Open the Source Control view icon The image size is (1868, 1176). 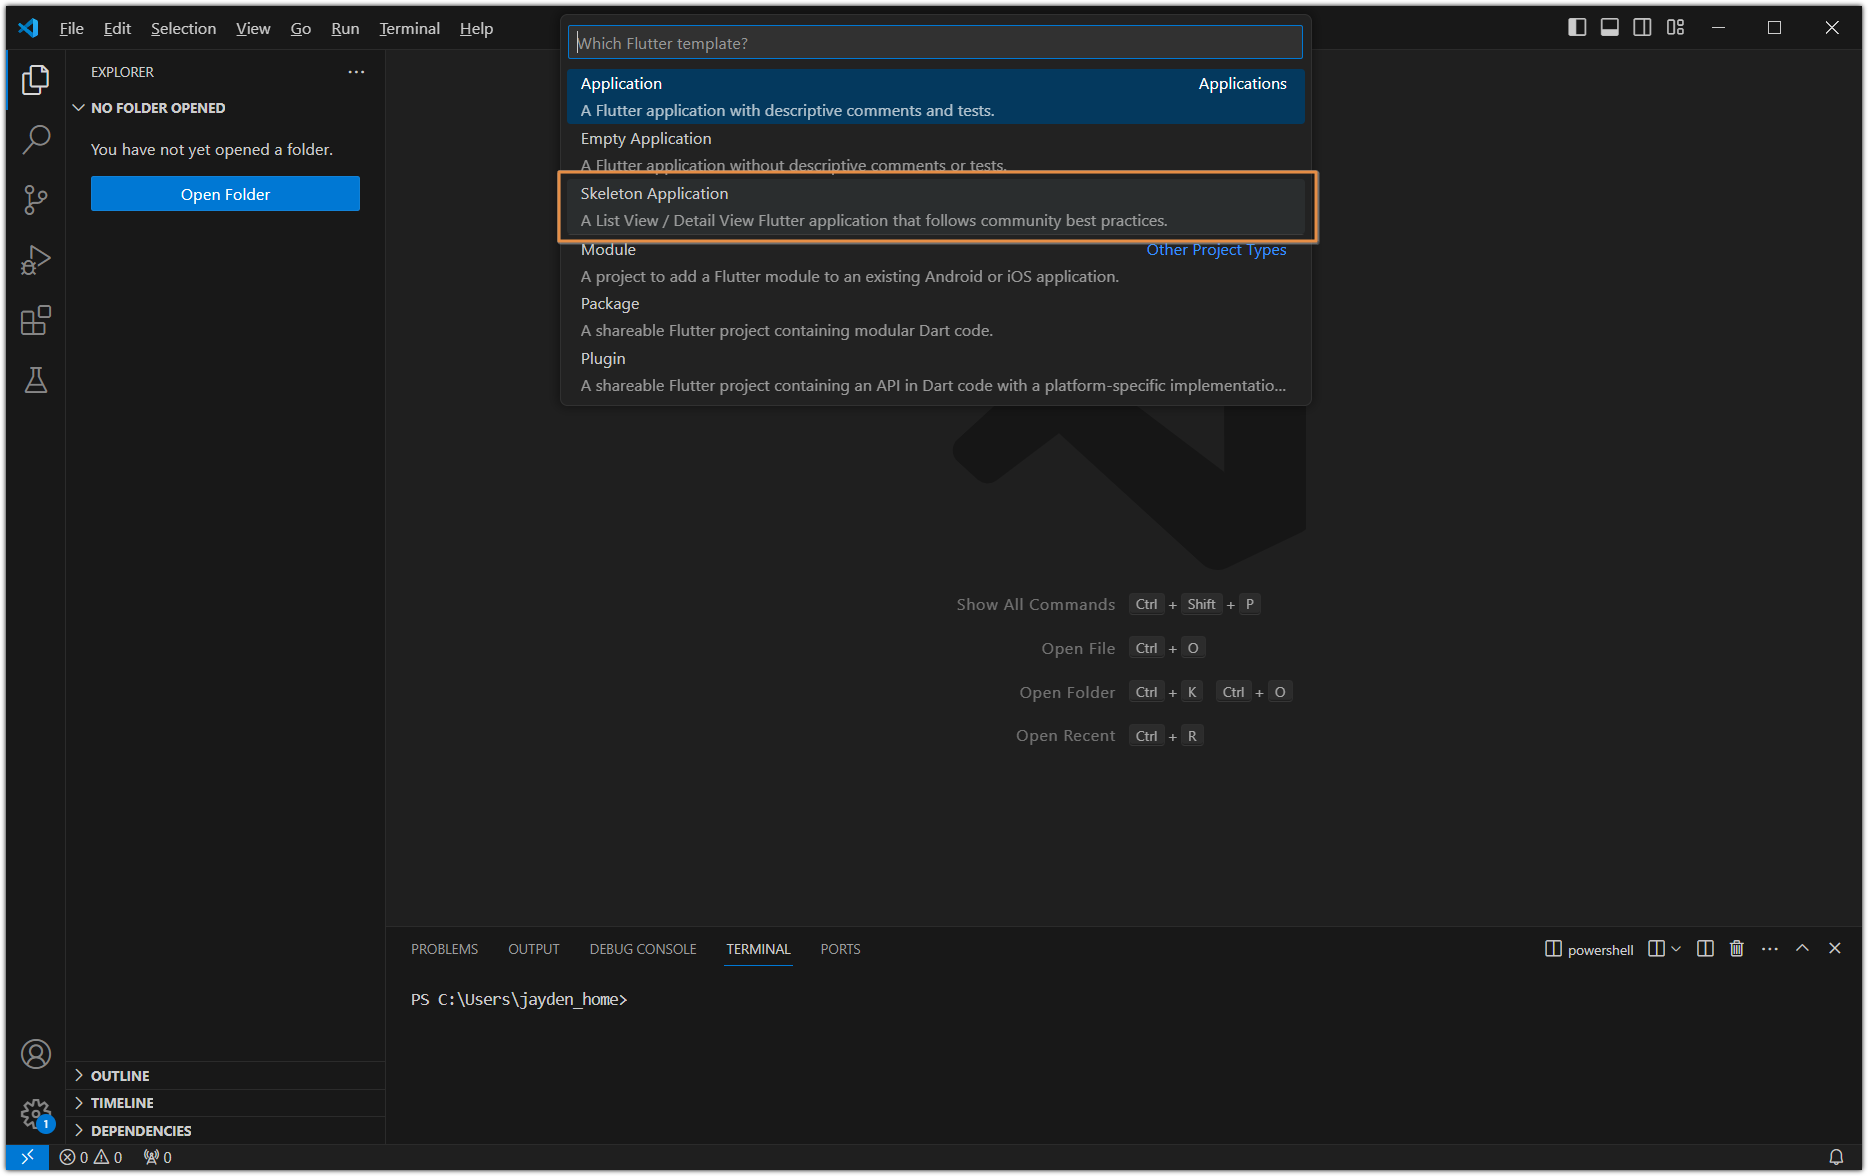pos(36,200)
